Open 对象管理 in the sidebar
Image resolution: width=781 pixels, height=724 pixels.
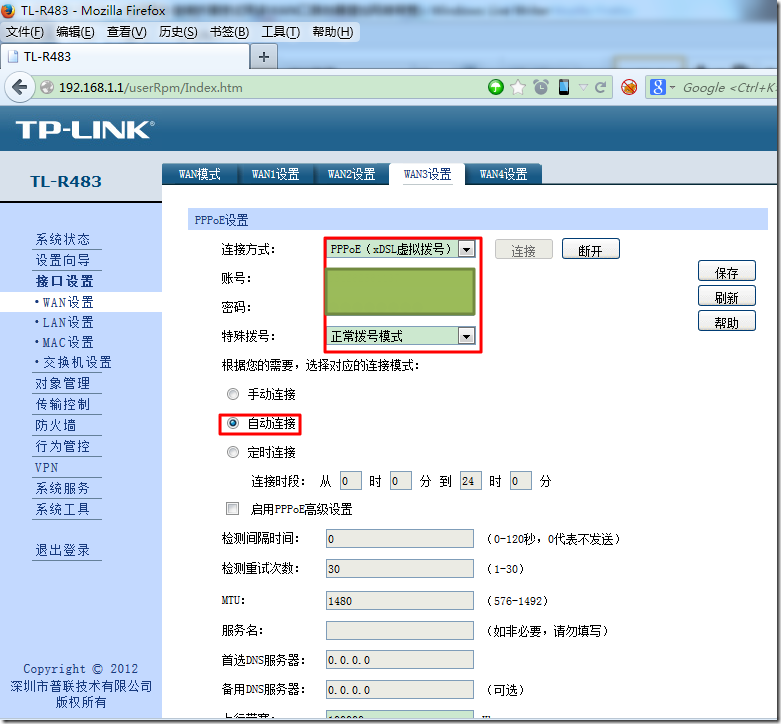coord(63,383)
